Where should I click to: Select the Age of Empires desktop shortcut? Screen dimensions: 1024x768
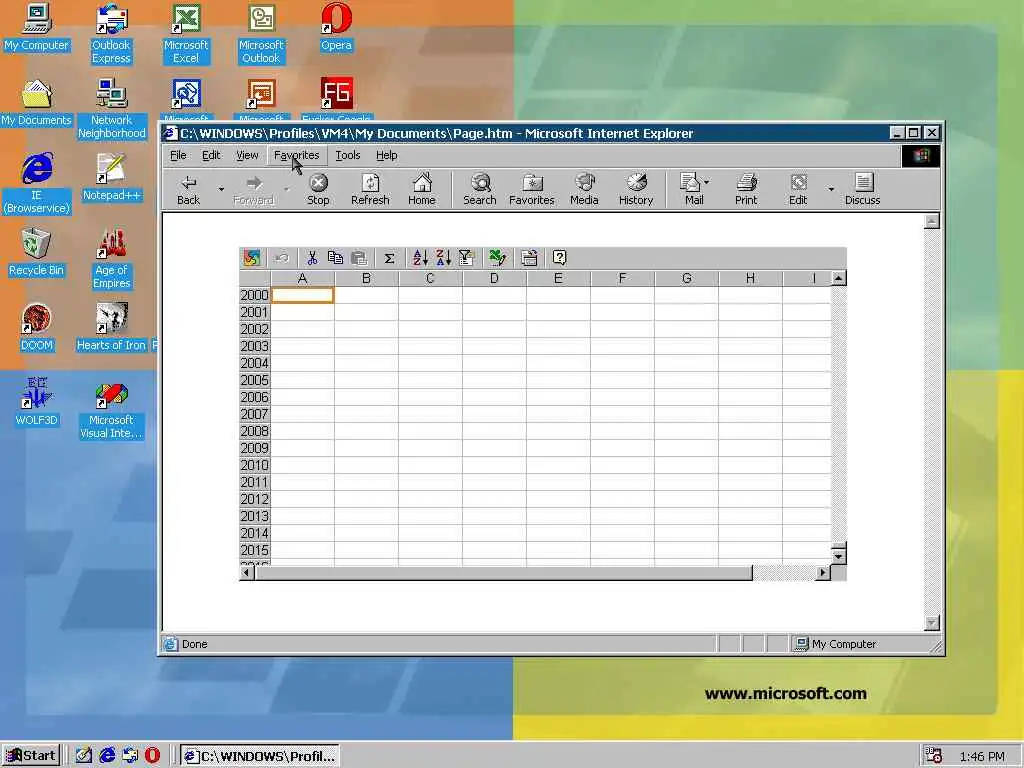pyautogui.click(x=111, y=260)
